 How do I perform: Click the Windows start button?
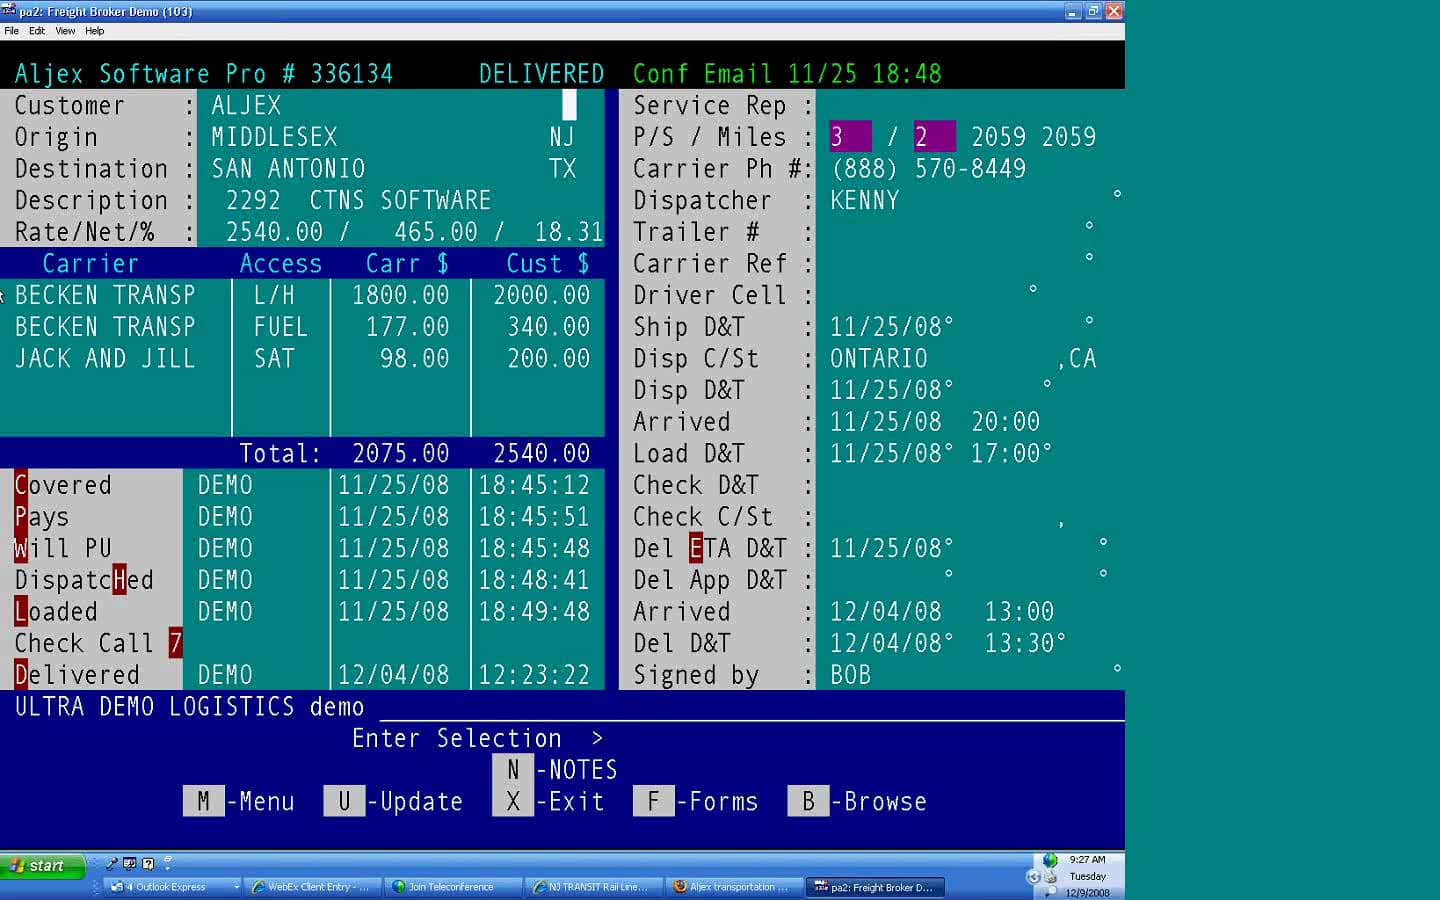42,866
